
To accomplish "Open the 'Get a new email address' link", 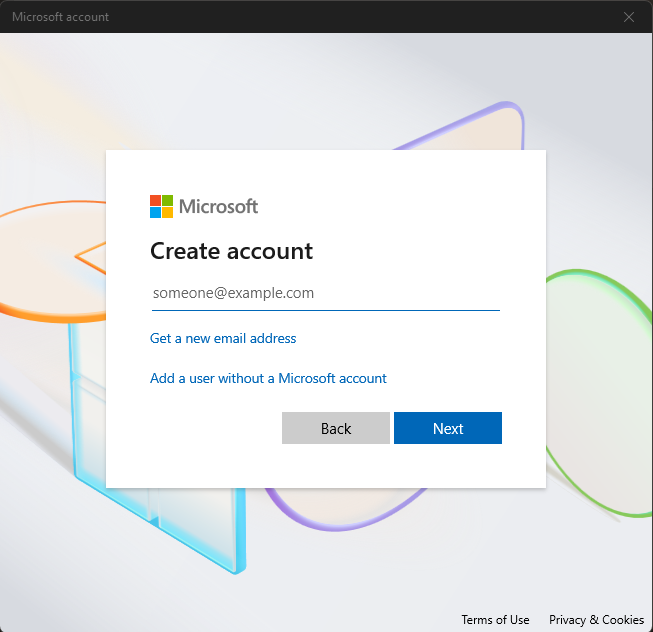I will coord(223,338).
